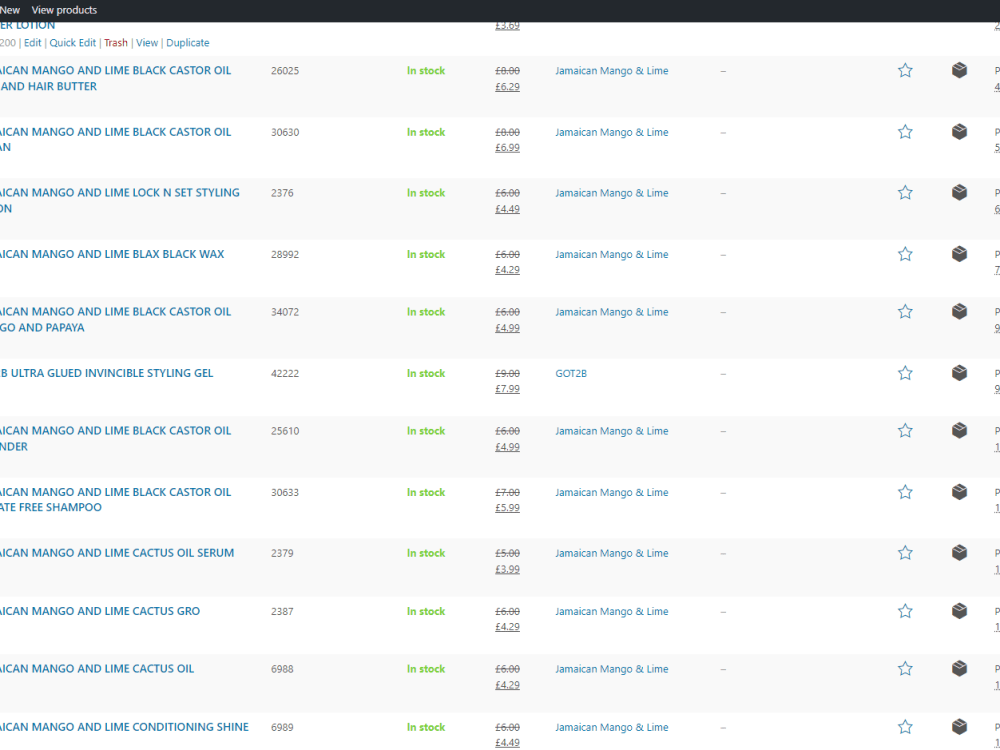Open Cactus Oil Serum product

click(117, 553)
